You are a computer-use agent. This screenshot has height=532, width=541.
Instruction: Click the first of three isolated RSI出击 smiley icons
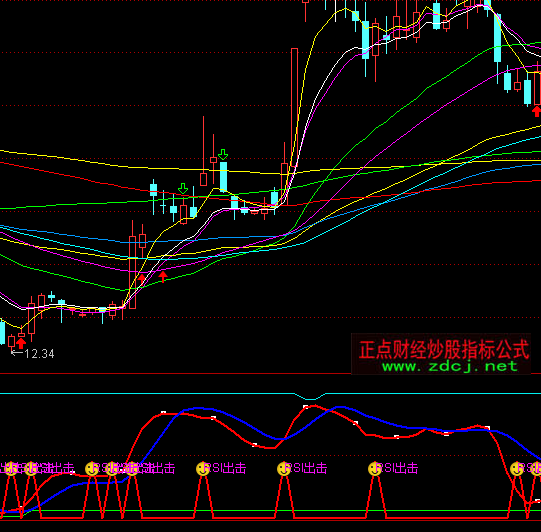(203, 469)
